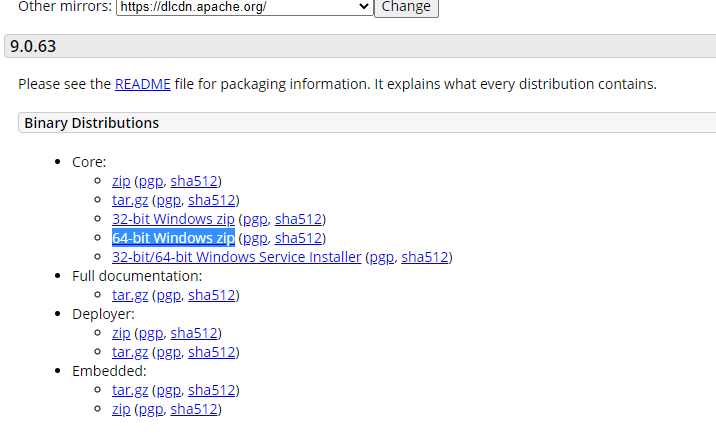Download the highlighted 64-bit Windows zip

(173, 238)
